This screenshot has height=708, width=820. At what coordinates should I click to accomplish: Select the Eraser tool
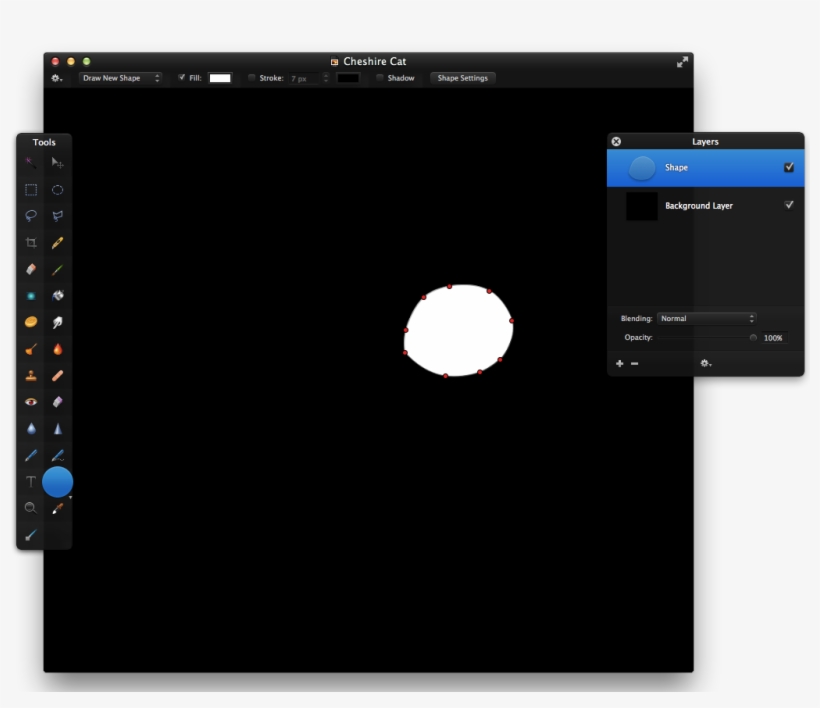point(31,269)
